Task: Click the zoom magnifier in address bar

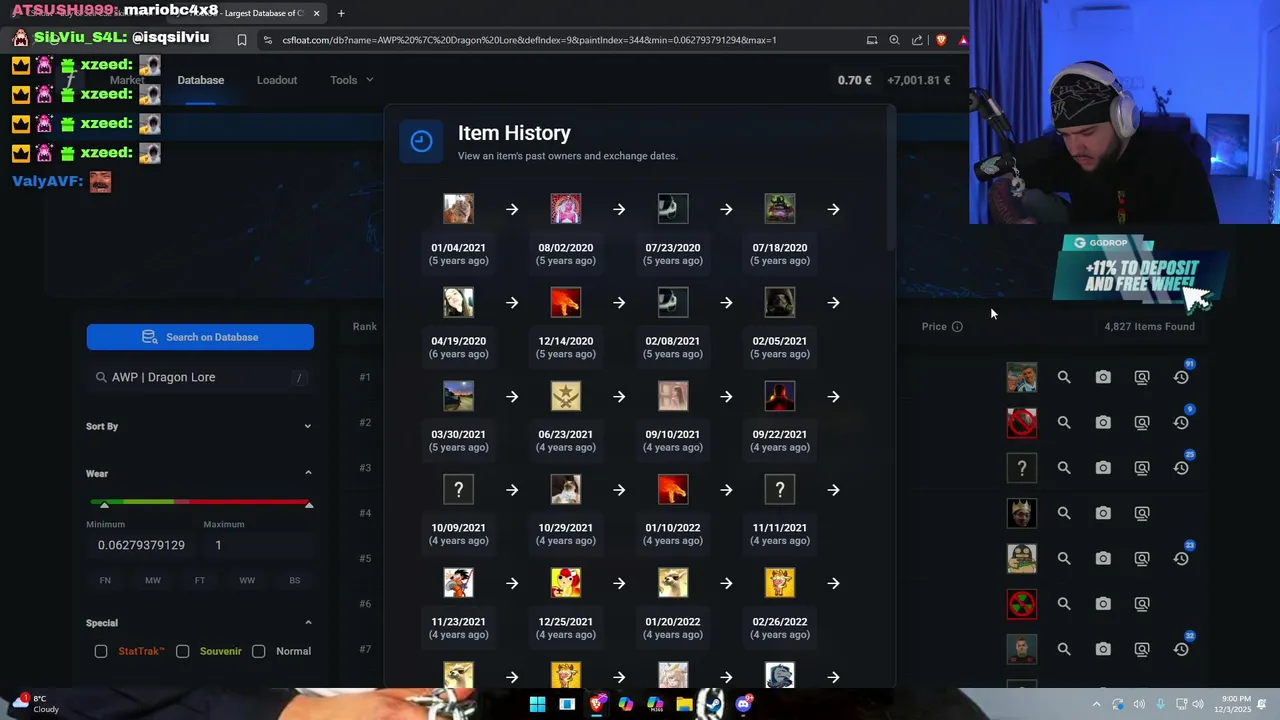Action: click(894, 40)
